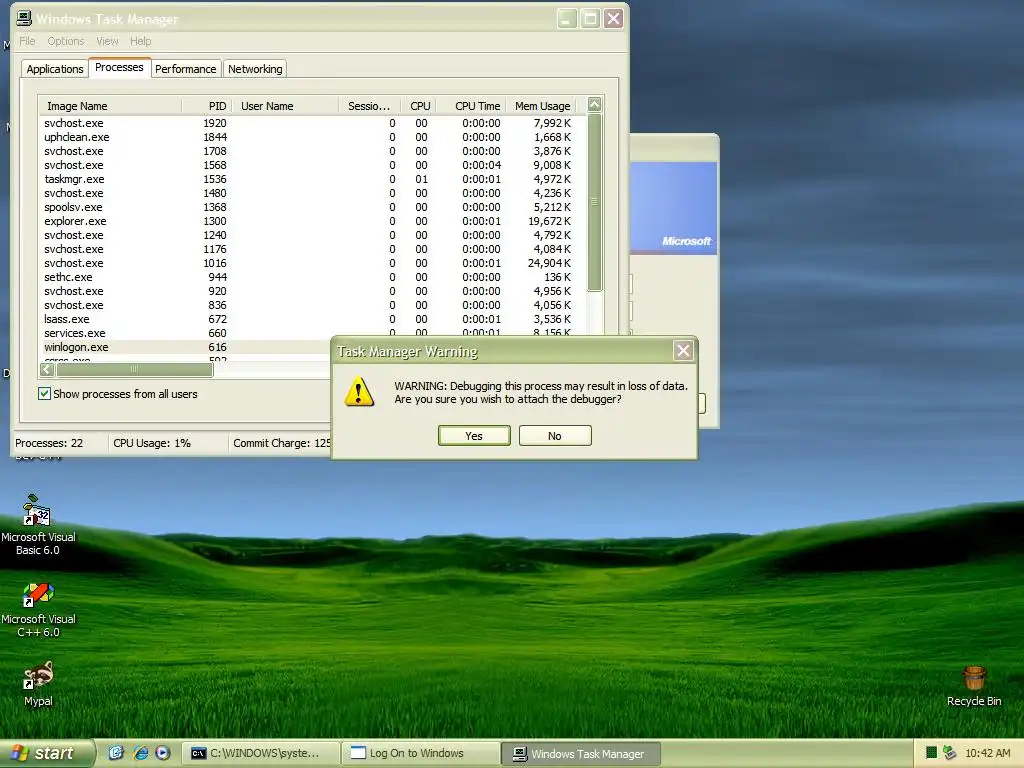Image resolution: width=1024 pixels, height=768 pixels.
Task: Click the Mypal desktop icon
Action: [x=38, y=684]
